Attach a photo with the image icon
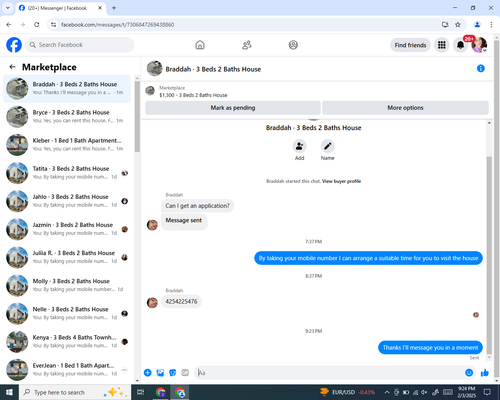The image size is (500, 400). coord(160,373)
